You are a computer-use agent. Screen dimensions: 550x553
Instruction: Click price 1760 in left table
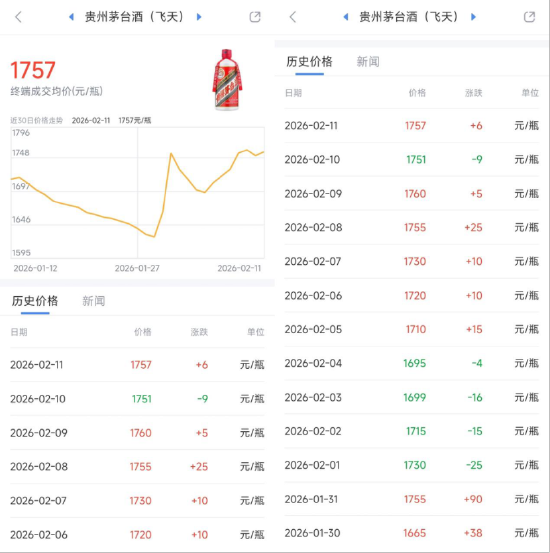[x=141, y=433]
